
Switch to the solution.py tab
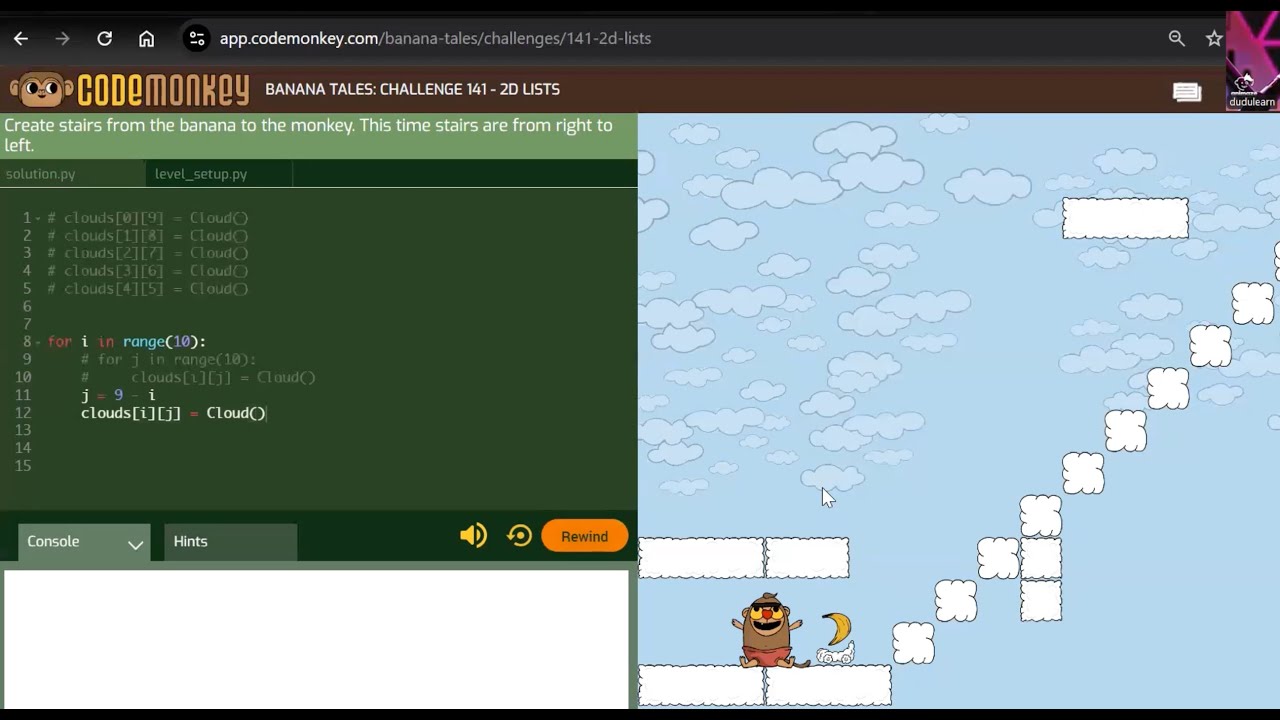[x=40, y=174]
